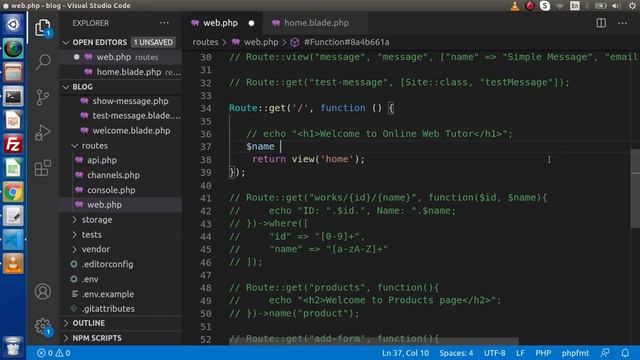Change encoding via UTF-8 status item
The width and height of the screenshot is (640, 360).
coord(495,353)
